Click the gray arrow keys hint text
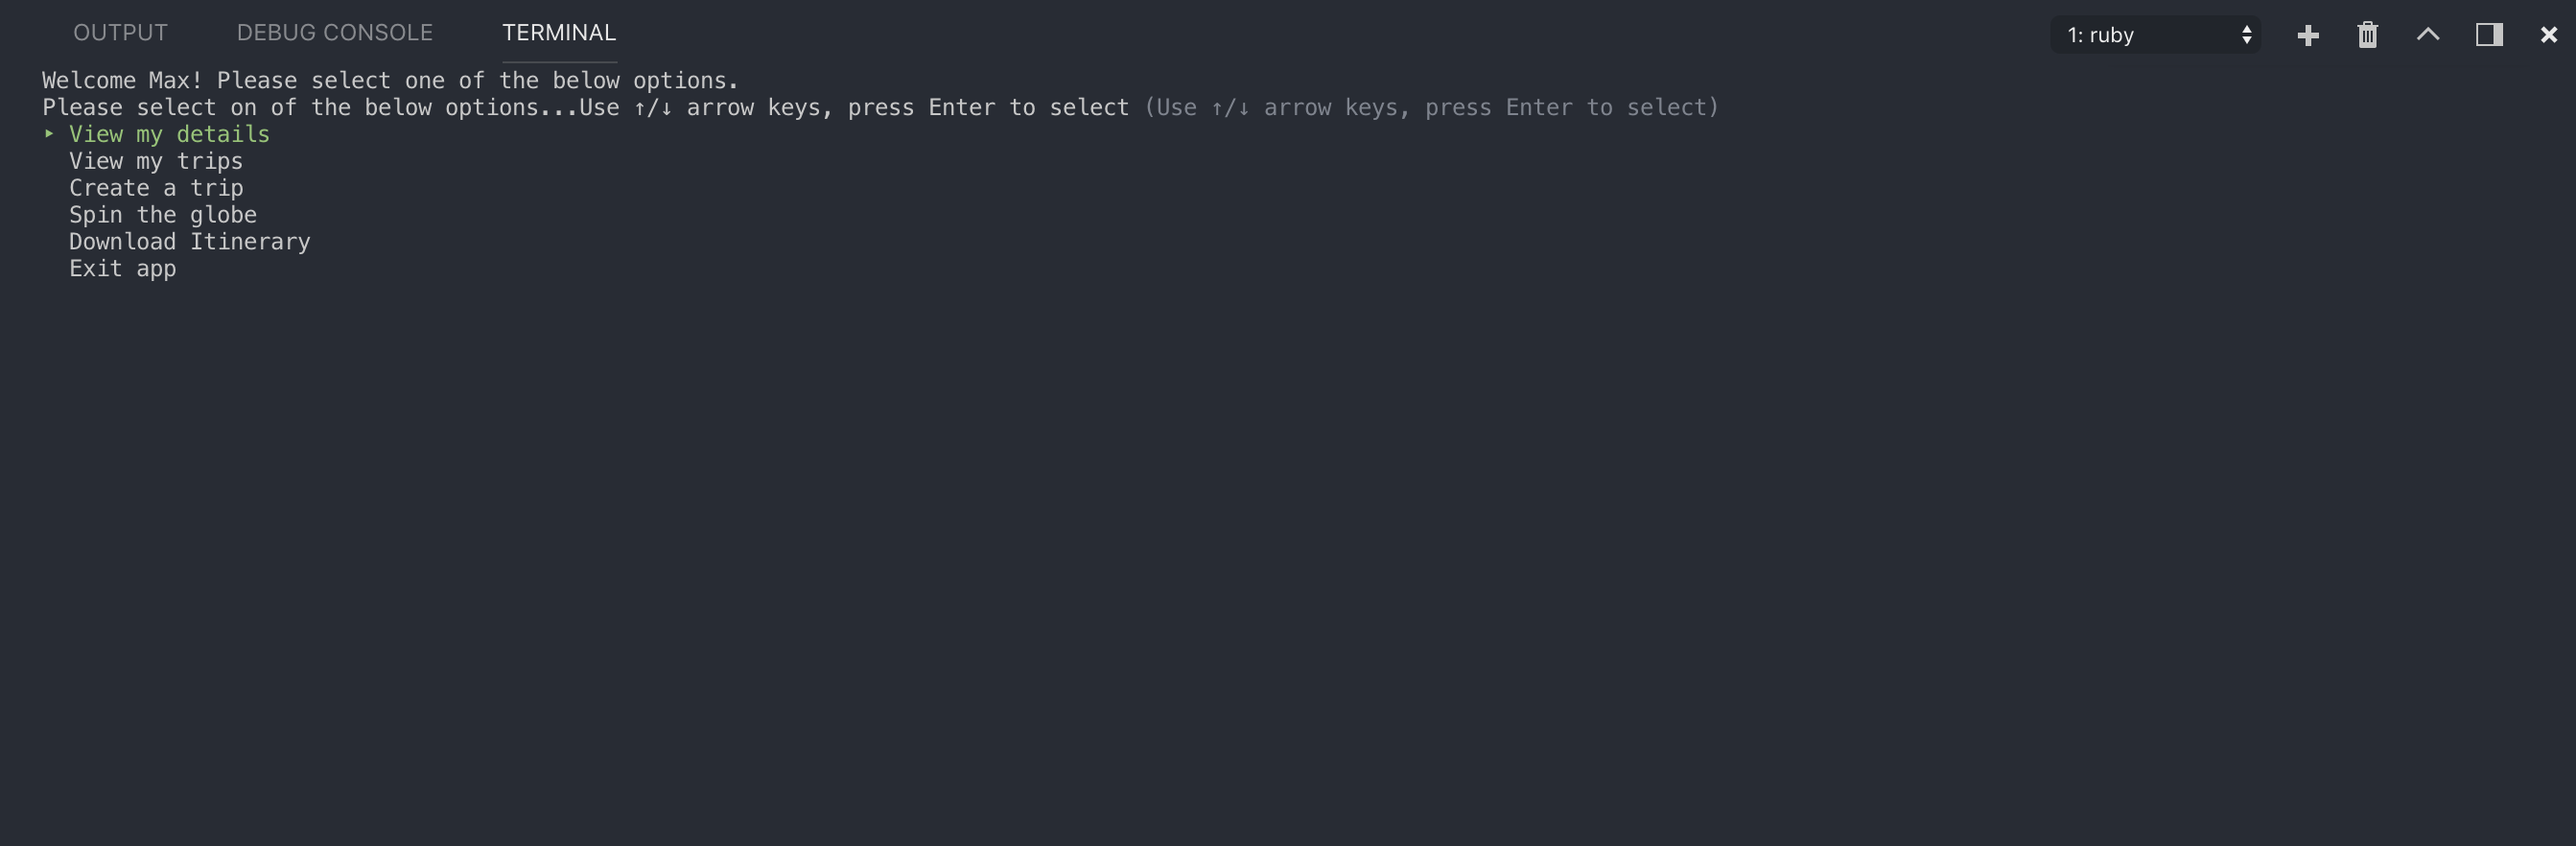 coord(1431,107)
